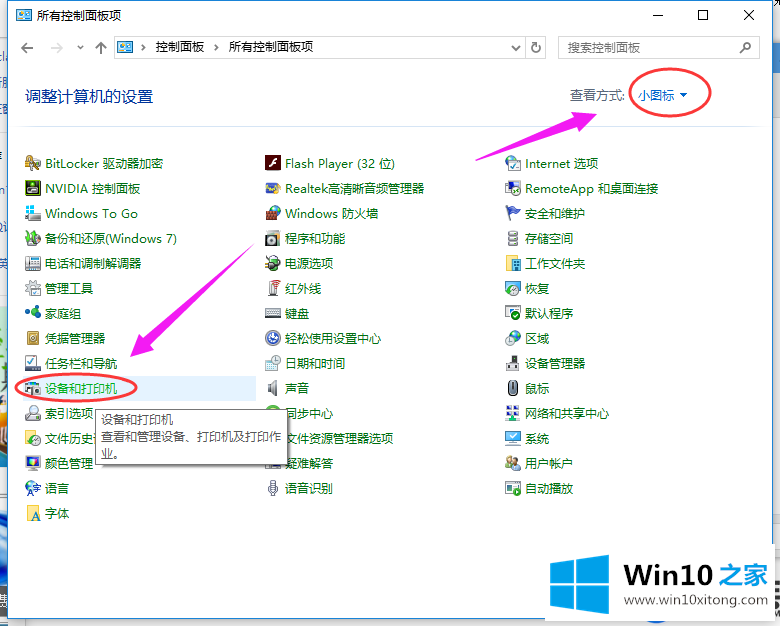
Task: Click the Flash Player (32 位) icon
Action: coord(273,163)
